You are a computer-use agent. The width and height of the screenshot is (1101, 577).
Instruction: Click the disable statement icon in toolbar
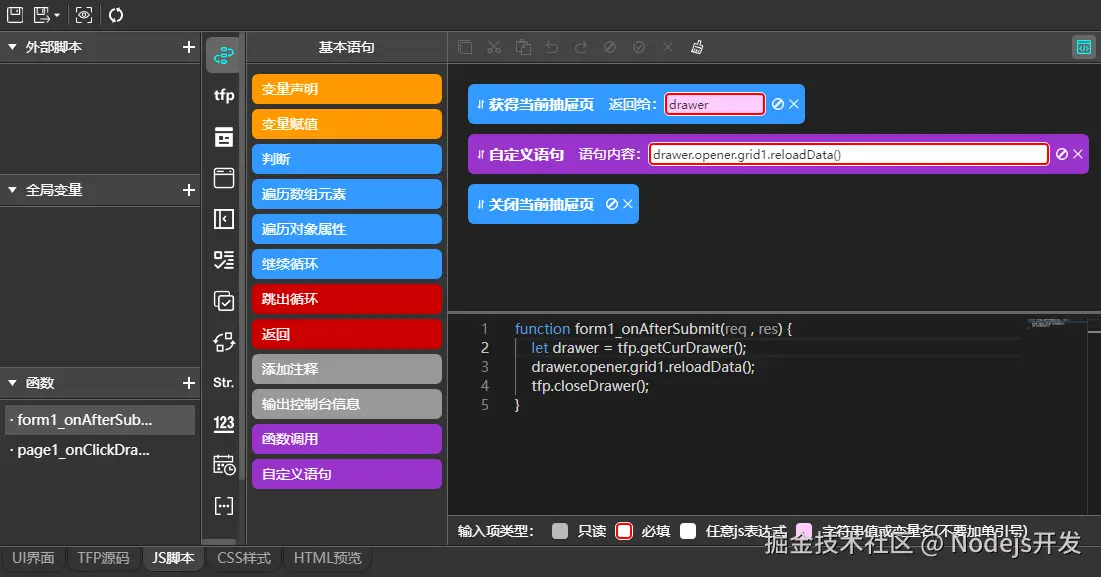coord(610,47)
